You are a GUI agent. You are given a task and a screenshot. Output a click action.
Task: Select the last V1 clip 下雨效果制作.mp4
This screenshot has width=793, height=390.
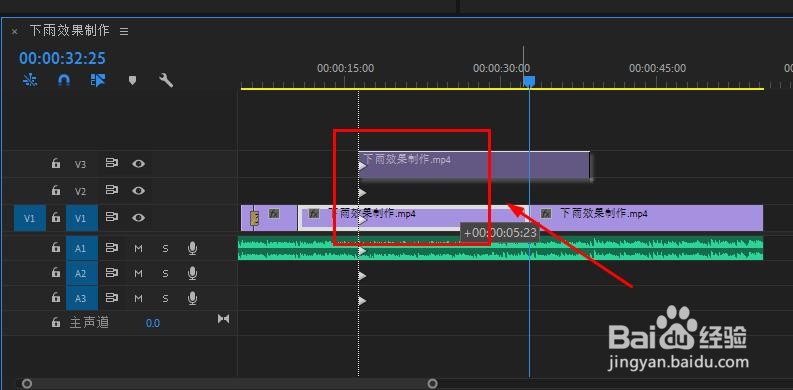pos(646,218)
